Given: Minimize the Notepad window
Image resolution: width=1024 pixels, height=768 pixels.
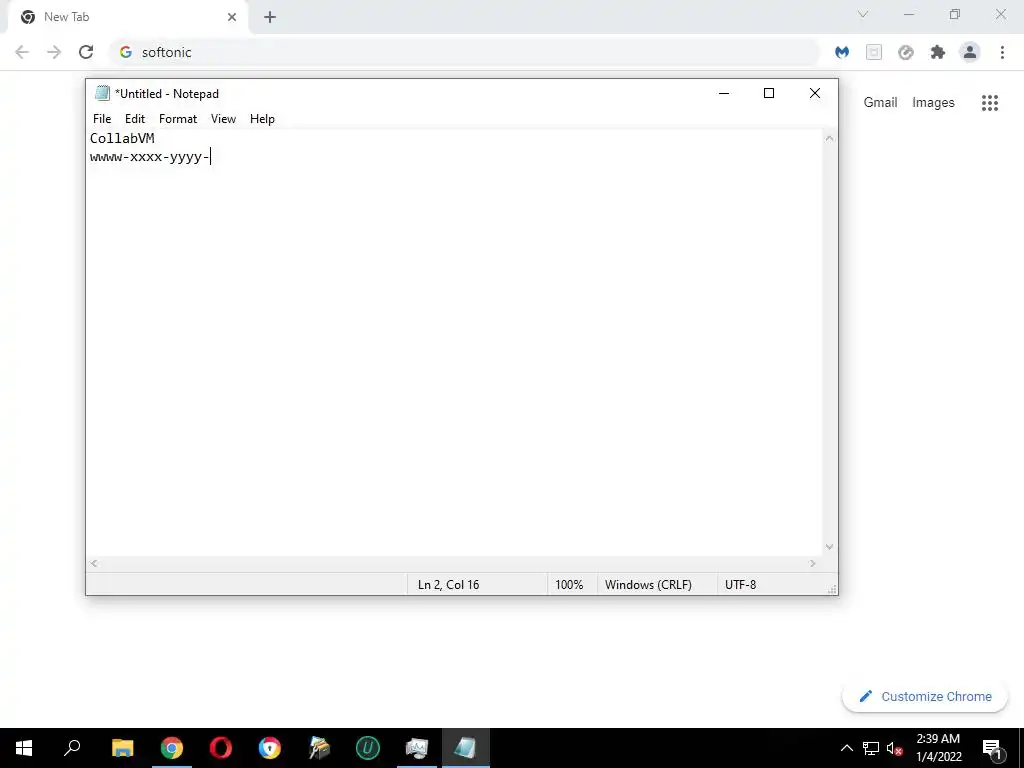Looking at the screenshot, I should pyautogui.click(x=724, y=93).
